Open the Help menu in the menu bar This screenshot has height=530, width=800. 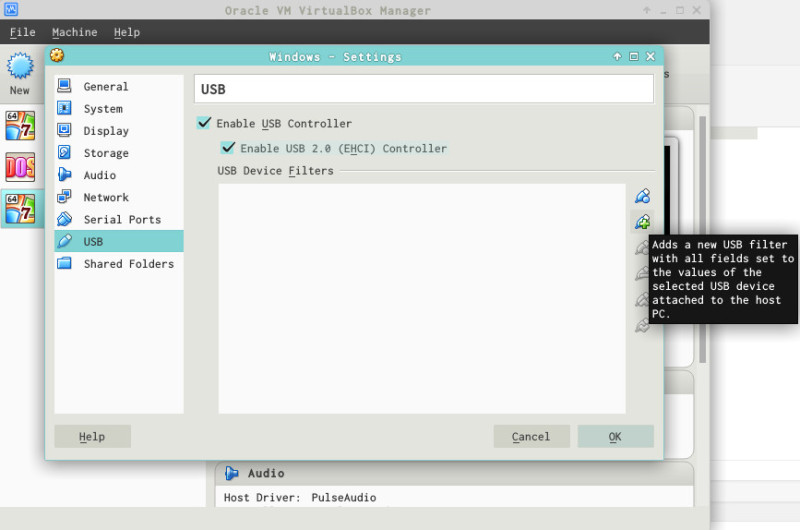click(127, 32)
